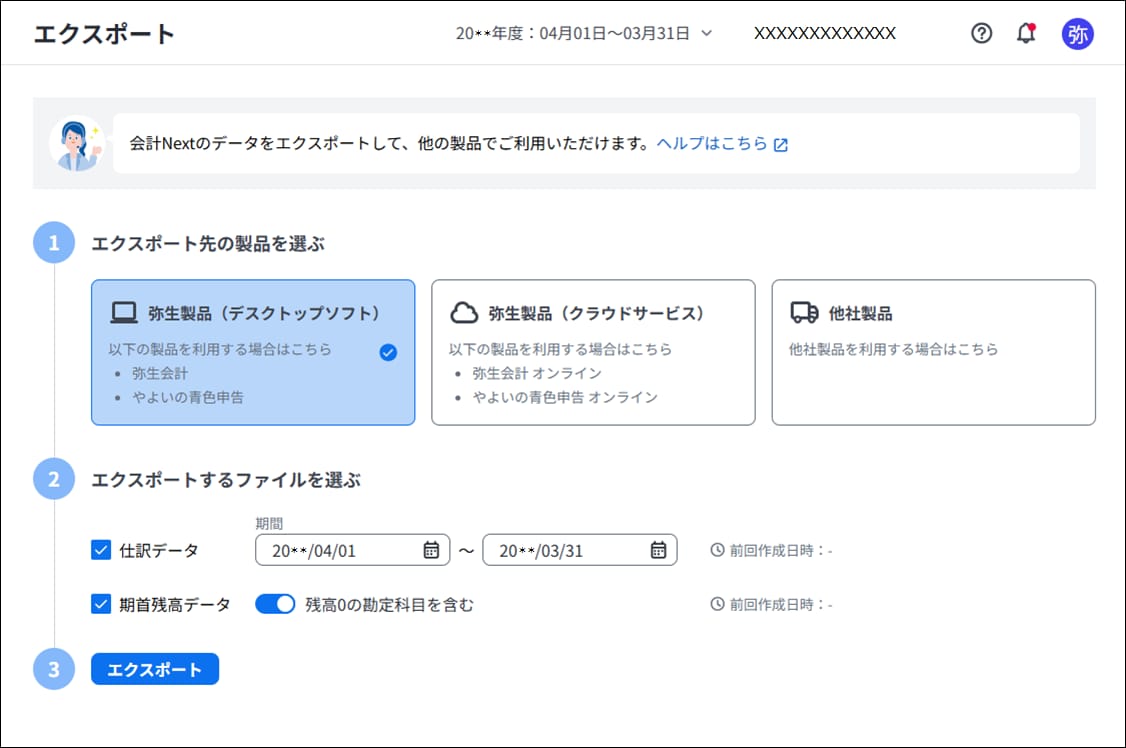This screenshot has width=1126, height=748.
Task: Click the laptop icon for desktop software
Action: pos(124,313)
